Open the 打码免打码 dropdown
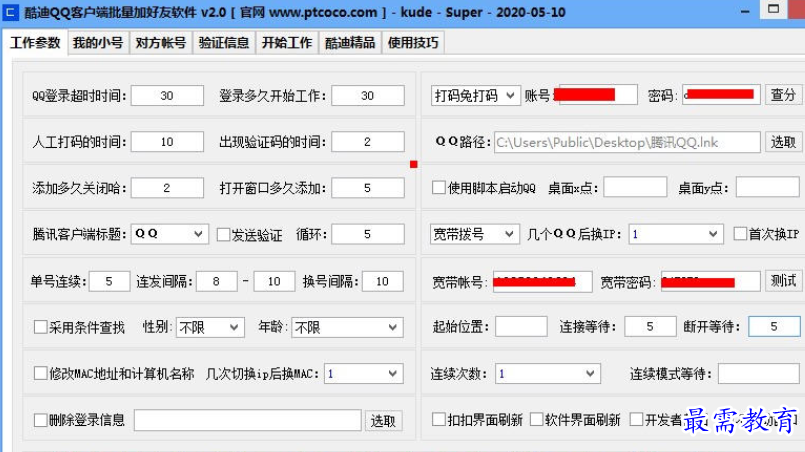This screenshot has width=805, height=452. (x=475, y=96)
